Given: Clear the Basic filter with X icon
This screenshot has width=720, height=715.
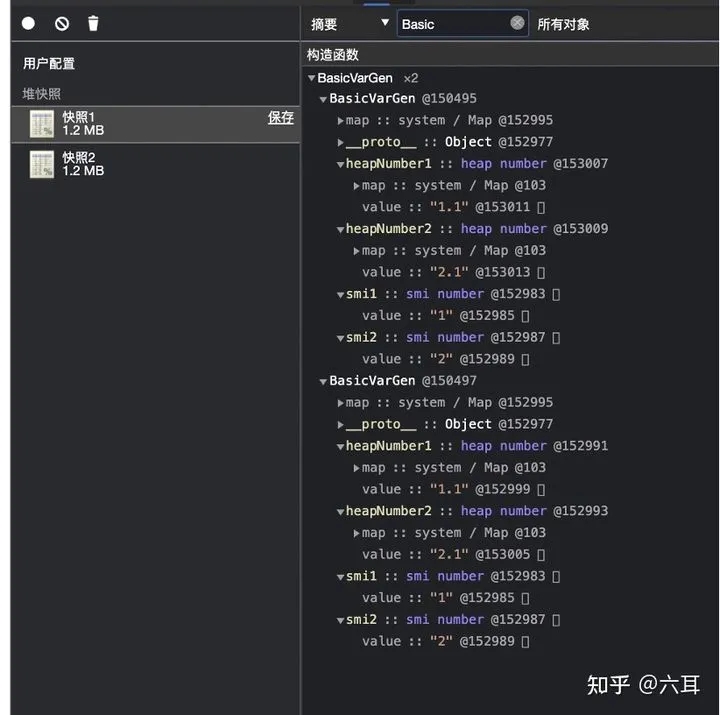Looking at the screenshot, I should tap(517, 23).
